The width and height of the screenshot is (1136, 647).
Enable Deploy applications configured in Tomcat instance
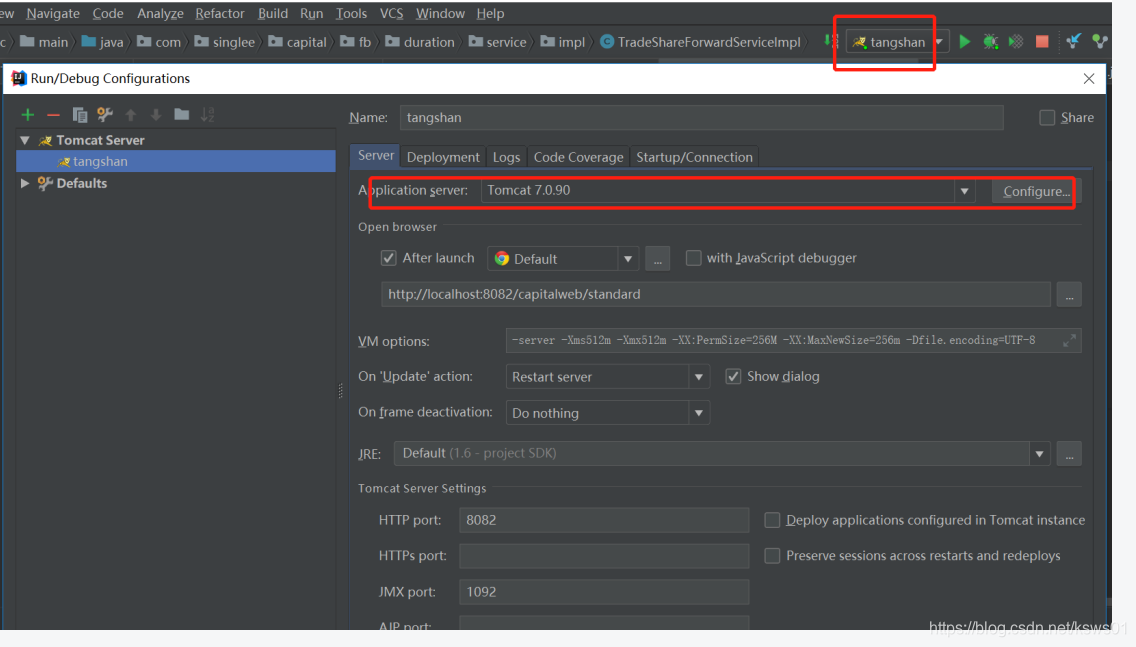point(772,520)
